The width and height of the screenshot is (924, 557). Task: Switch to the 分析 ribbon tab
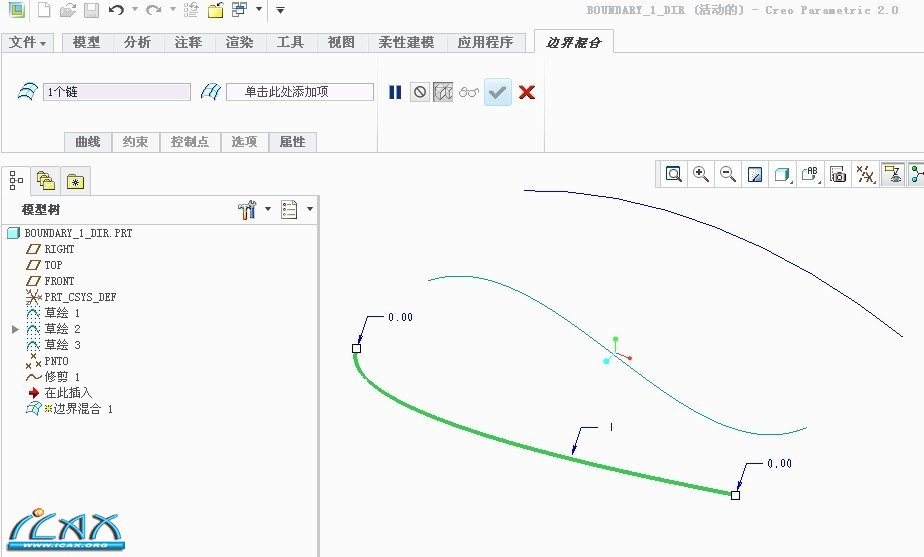click(x=137, y=42)
